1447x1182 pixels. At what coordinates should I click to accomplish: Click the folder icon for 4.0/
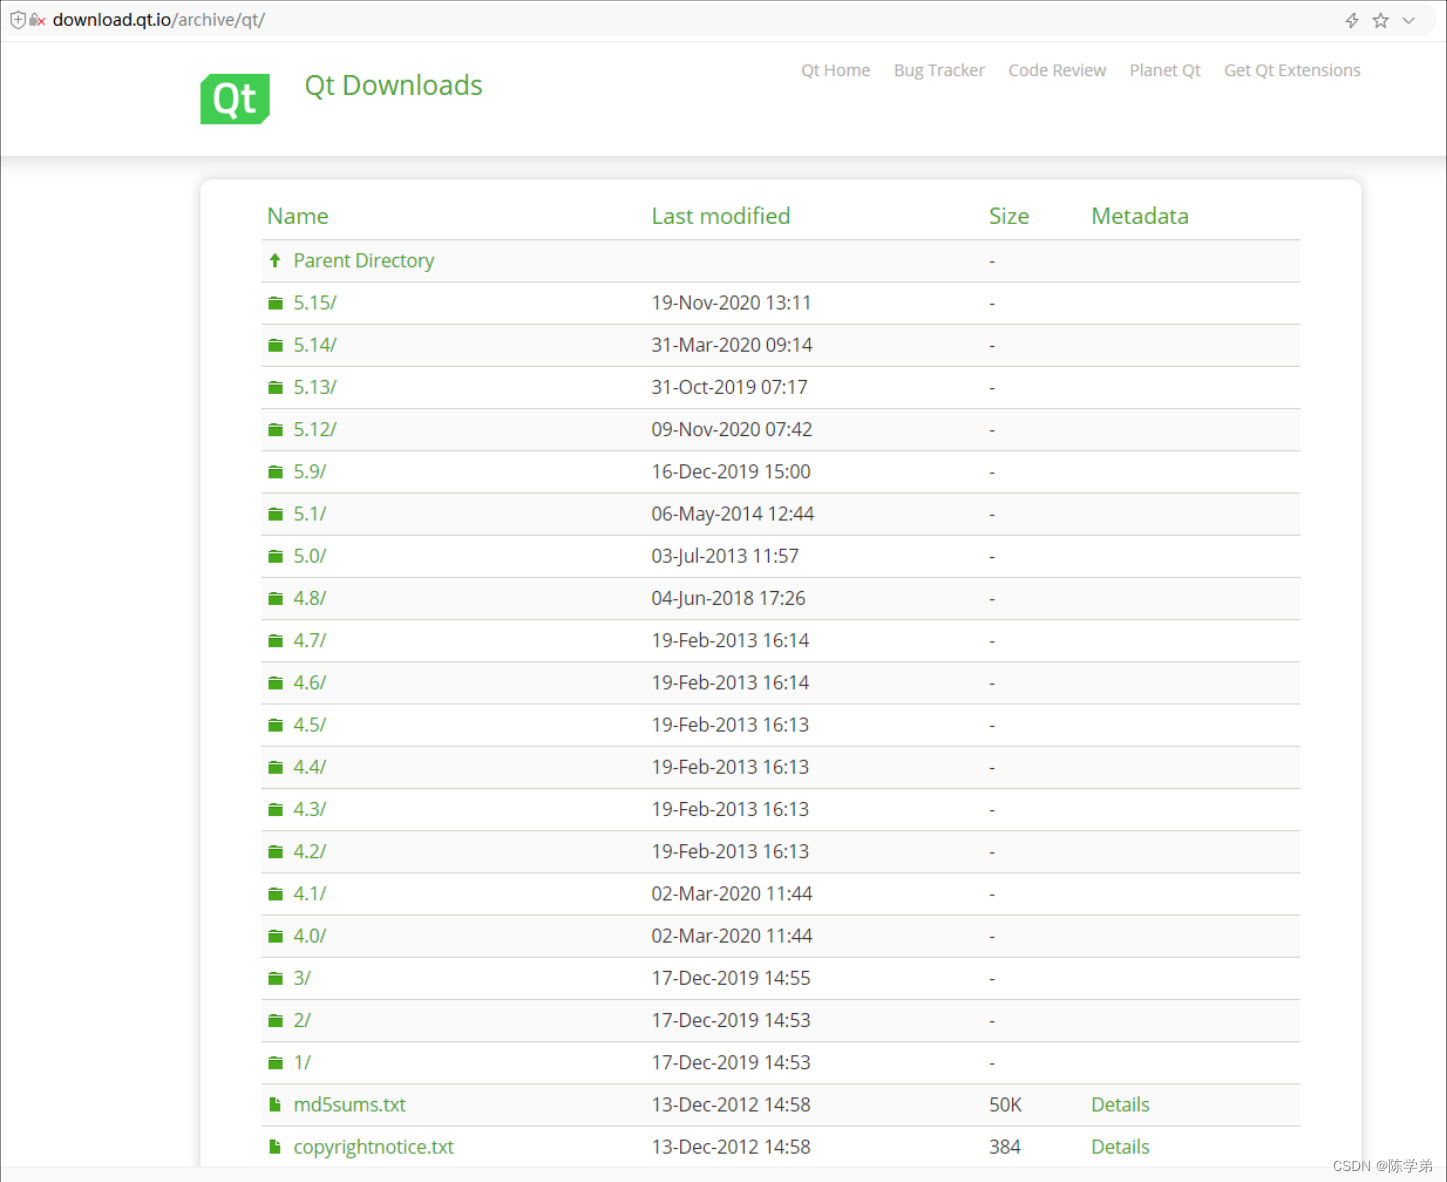pyautogui.click(x=276, y=936)
